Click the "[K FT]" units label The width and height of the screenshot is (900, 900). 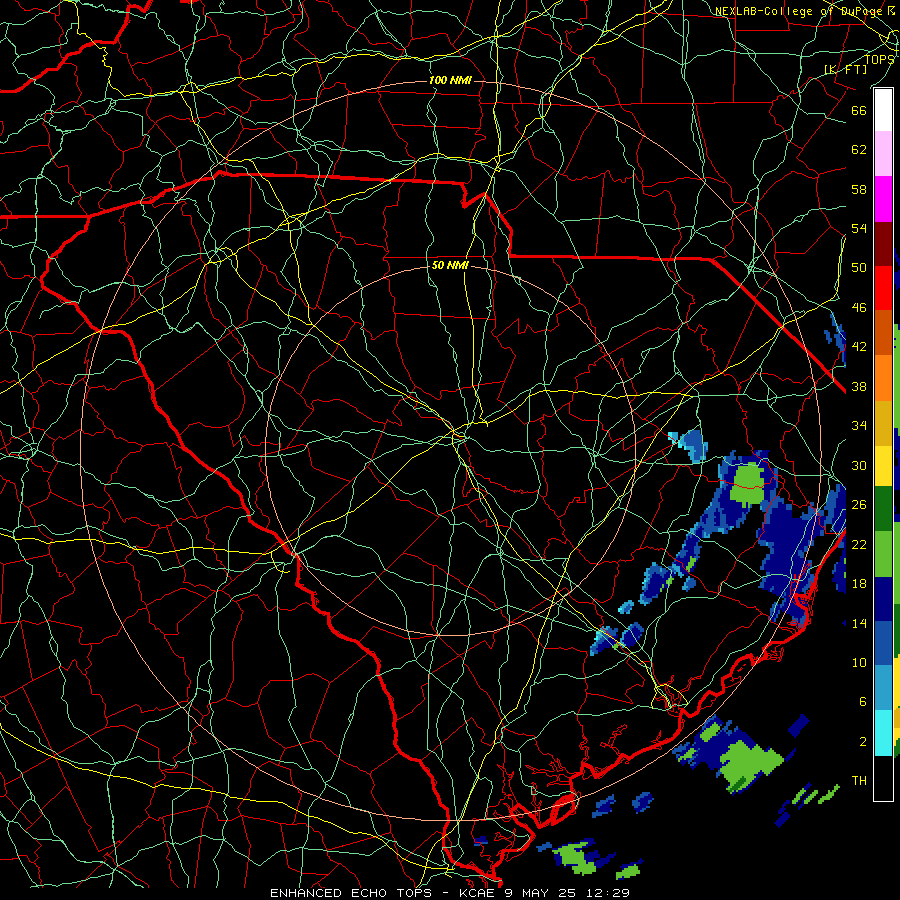click(845, 69)
